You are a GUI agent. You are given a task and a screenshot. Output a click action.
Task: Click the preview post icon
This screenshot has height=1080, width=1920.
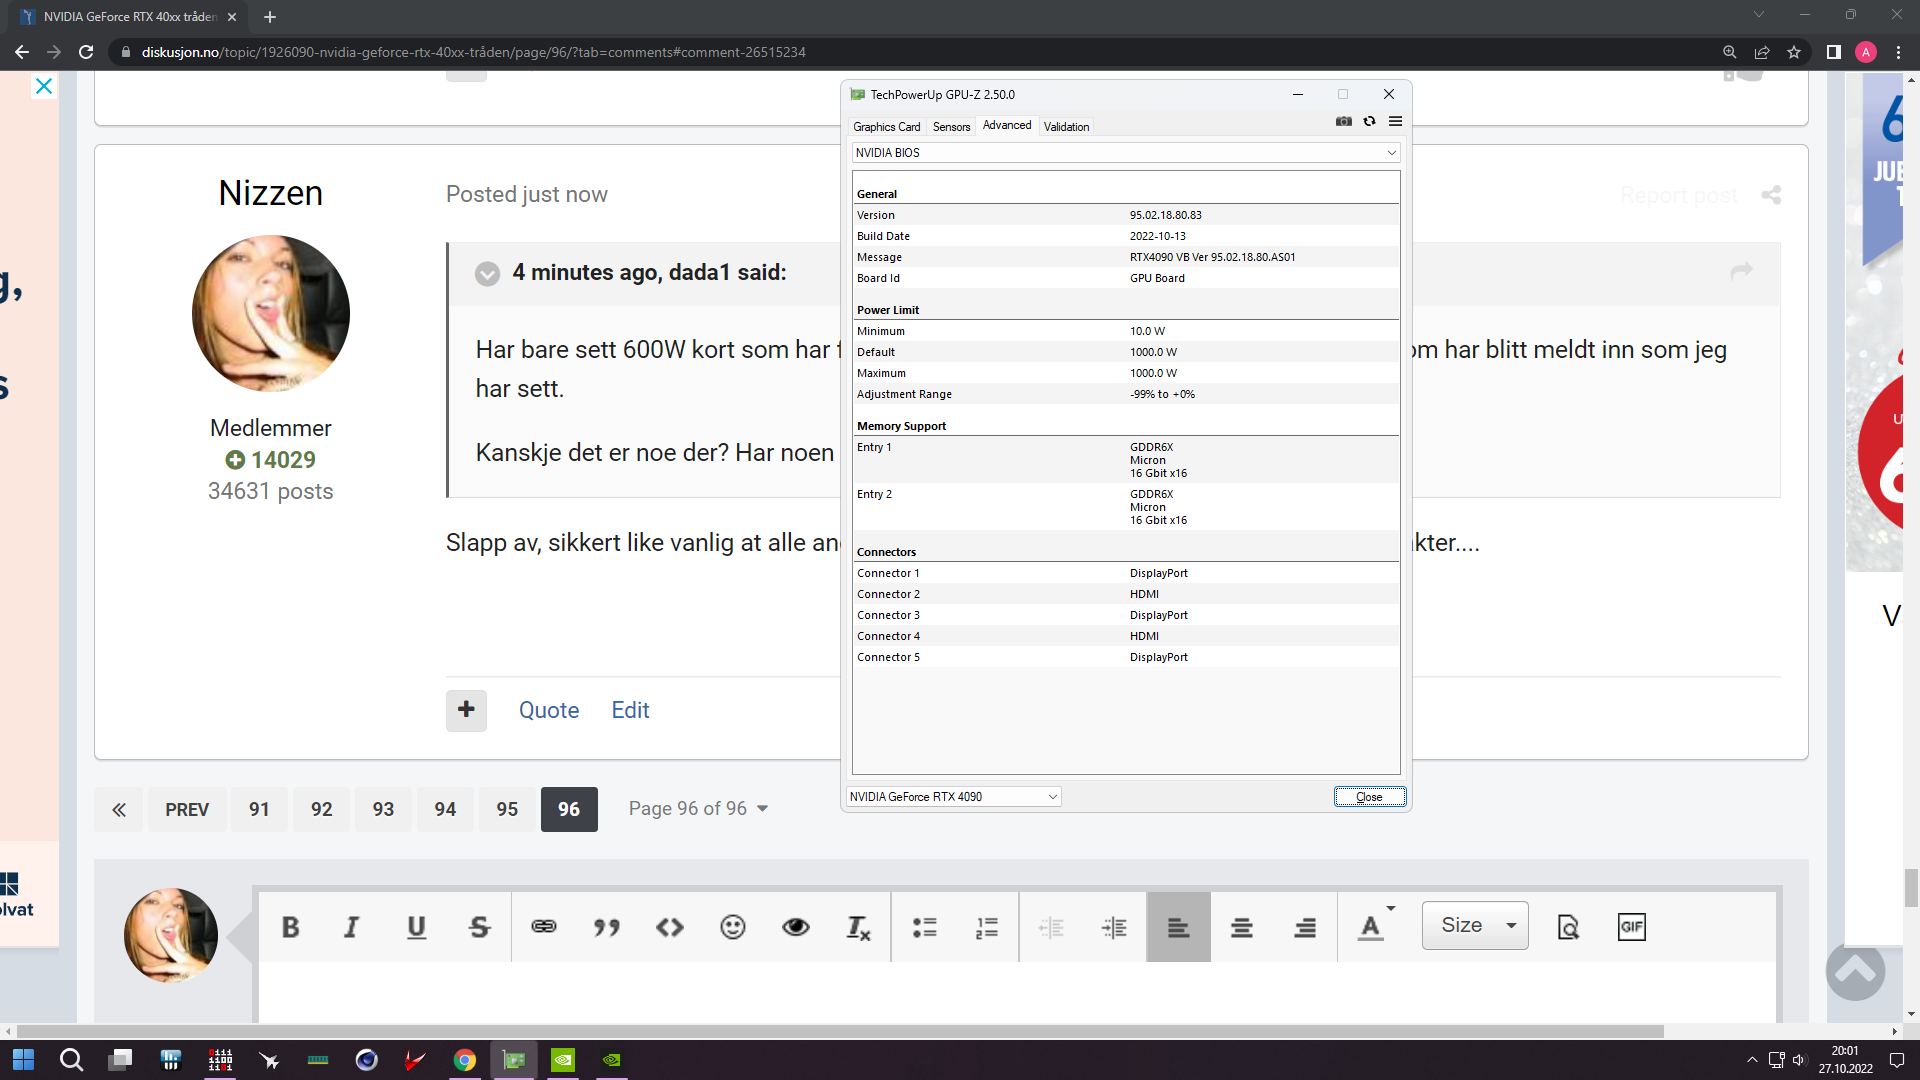(x=1568, y=927)
